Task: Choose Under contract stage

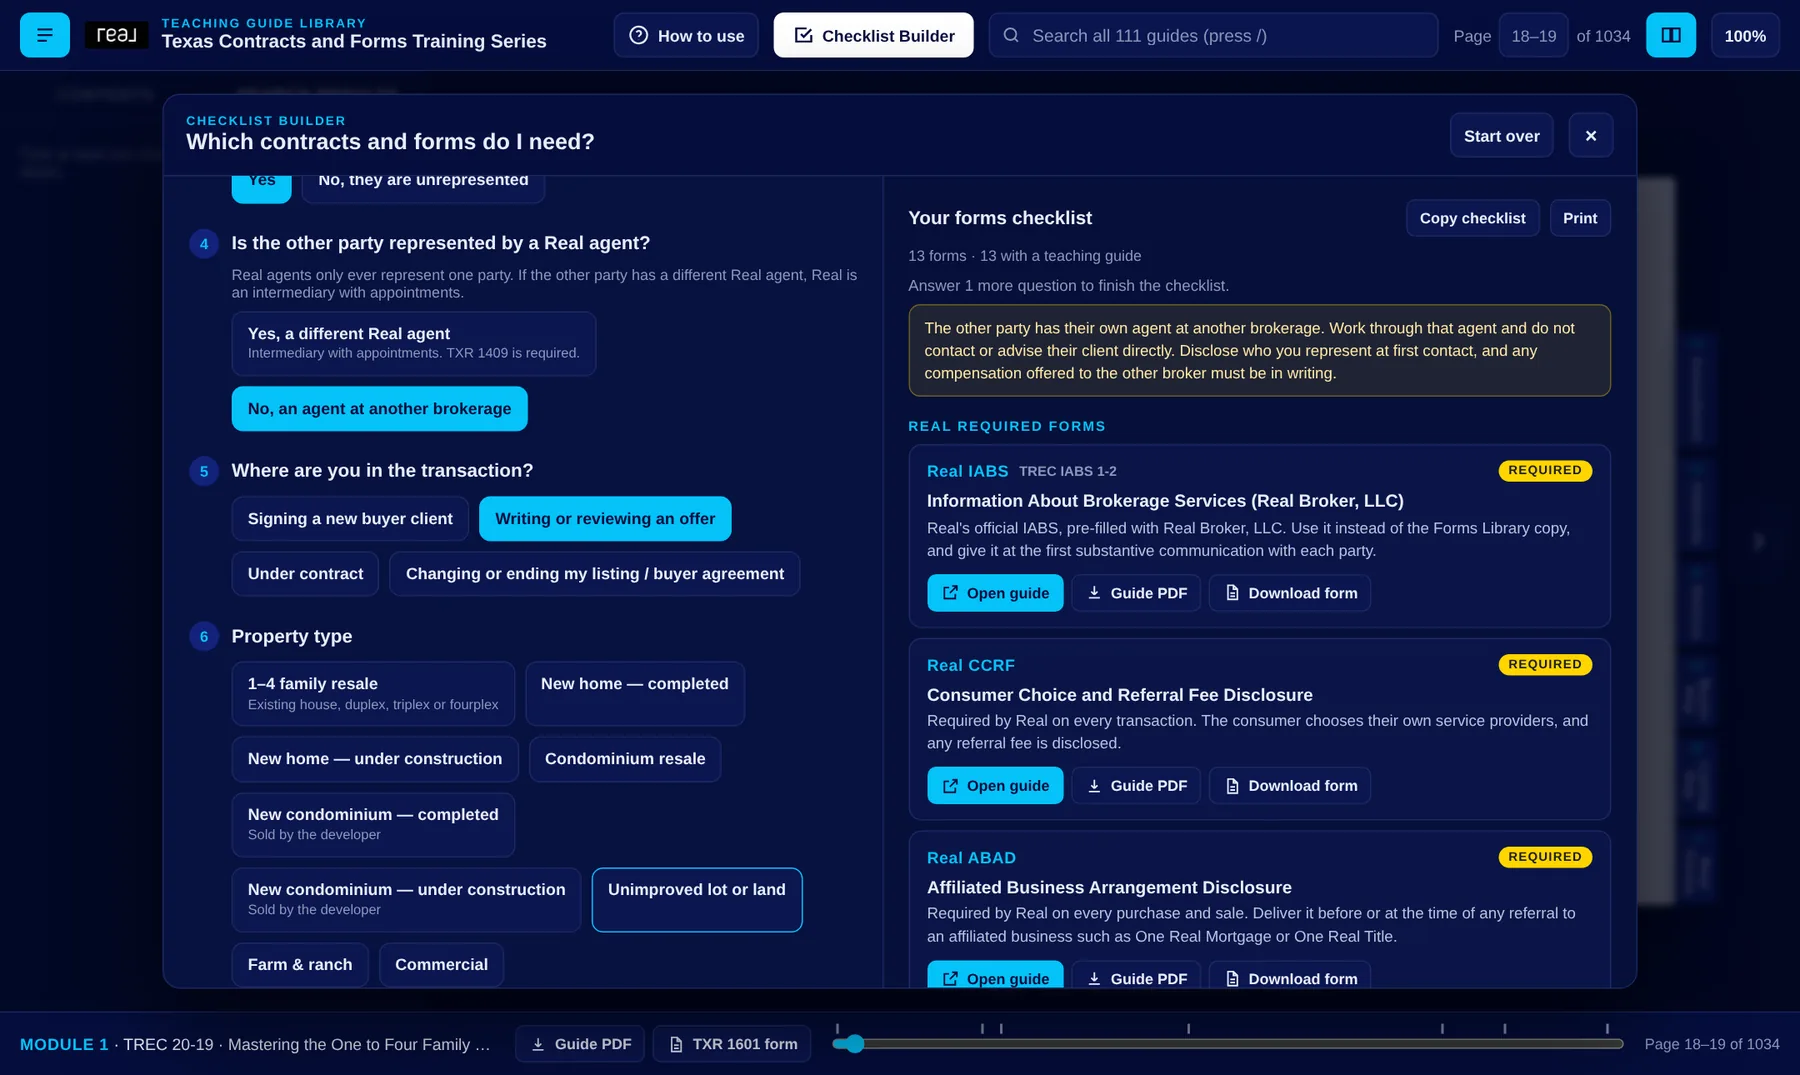Action: coord(305,574)
